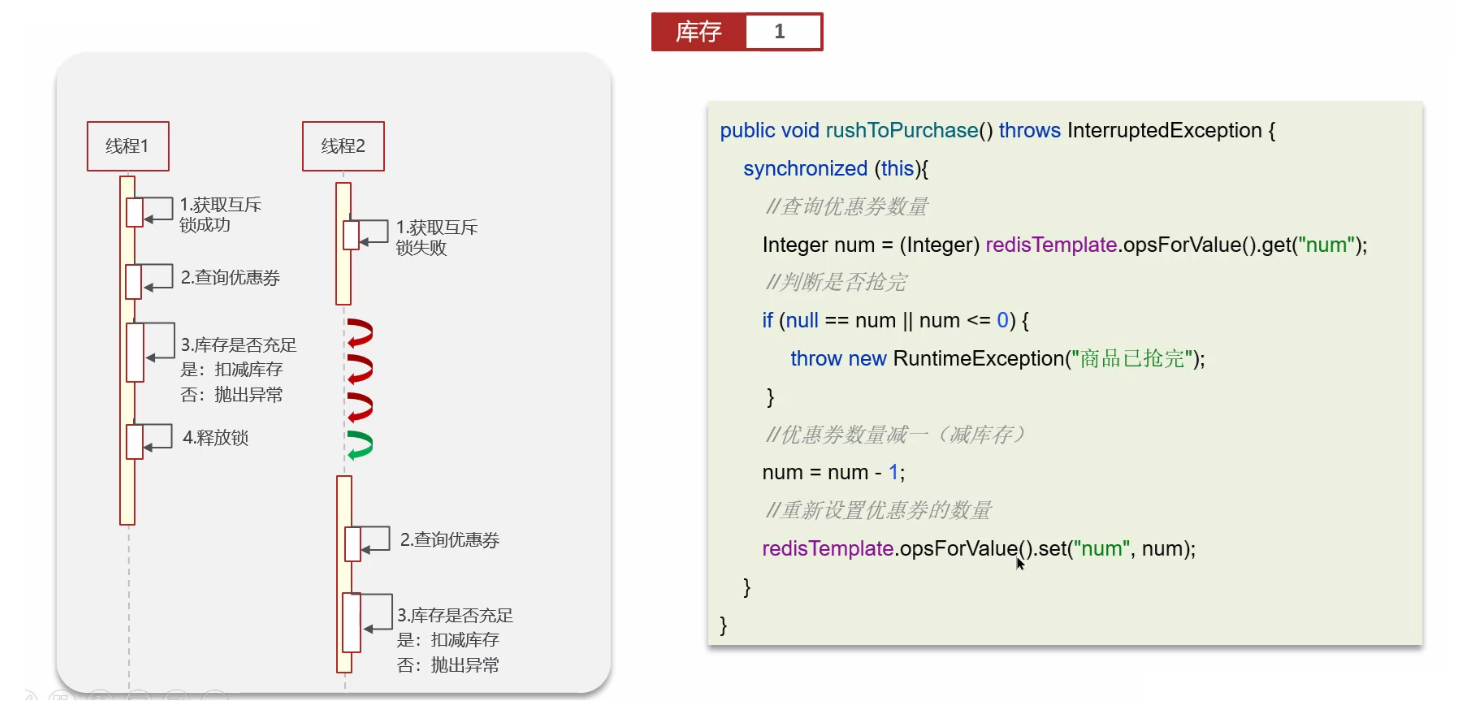Viewport: 1465px width, 720px height.
Task: Click the if (null == num) condition line
Action: pyautogui.click(x=895, y=321)
